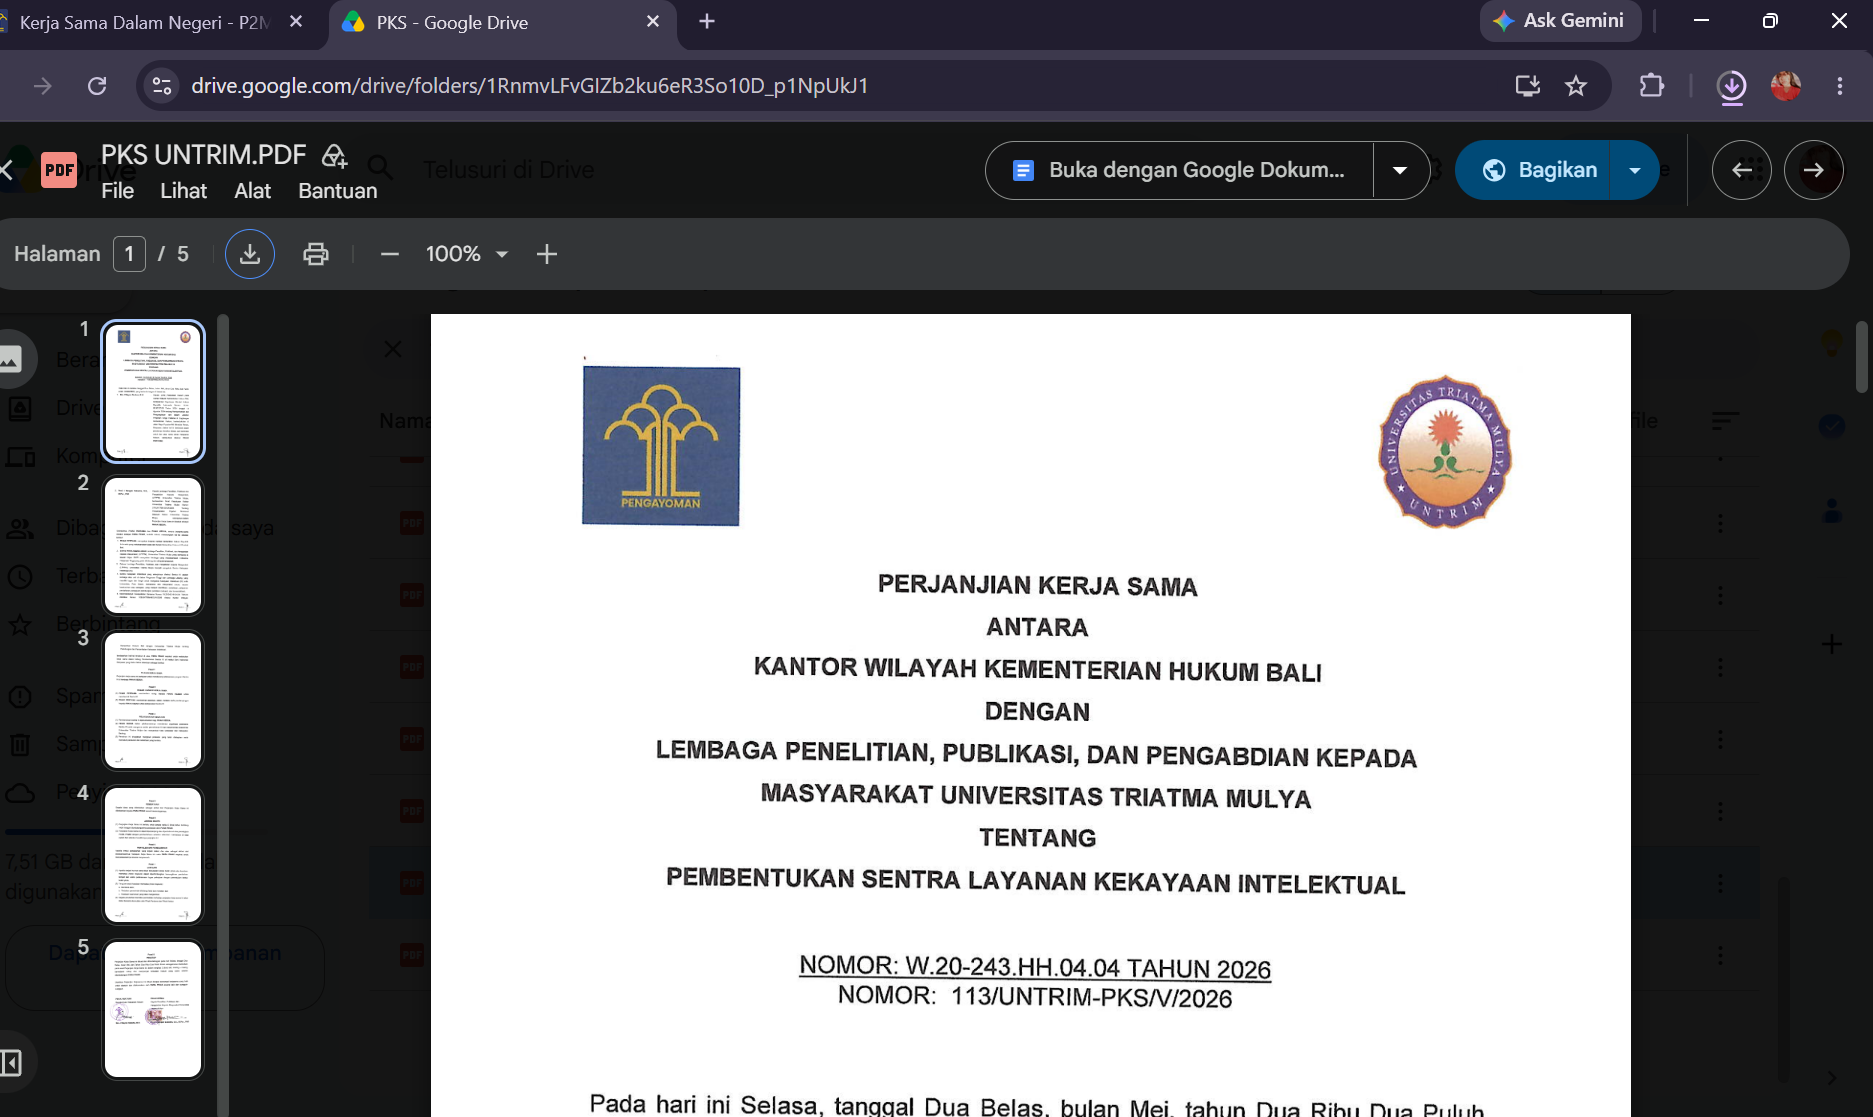1873x1117 pixels.
Task: Click the PKS UNTRIM.PDF file title
Action: (x=203, y=155)
